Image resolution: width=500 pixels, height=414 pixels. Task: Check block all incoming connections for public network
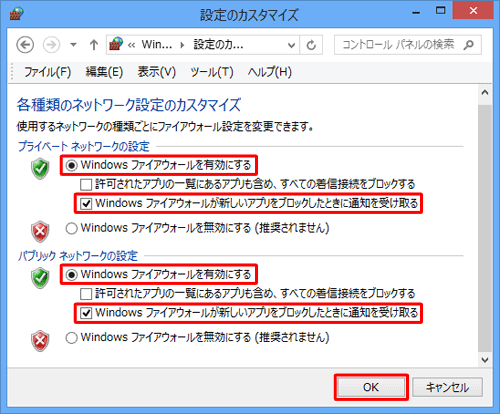[86, 294]
